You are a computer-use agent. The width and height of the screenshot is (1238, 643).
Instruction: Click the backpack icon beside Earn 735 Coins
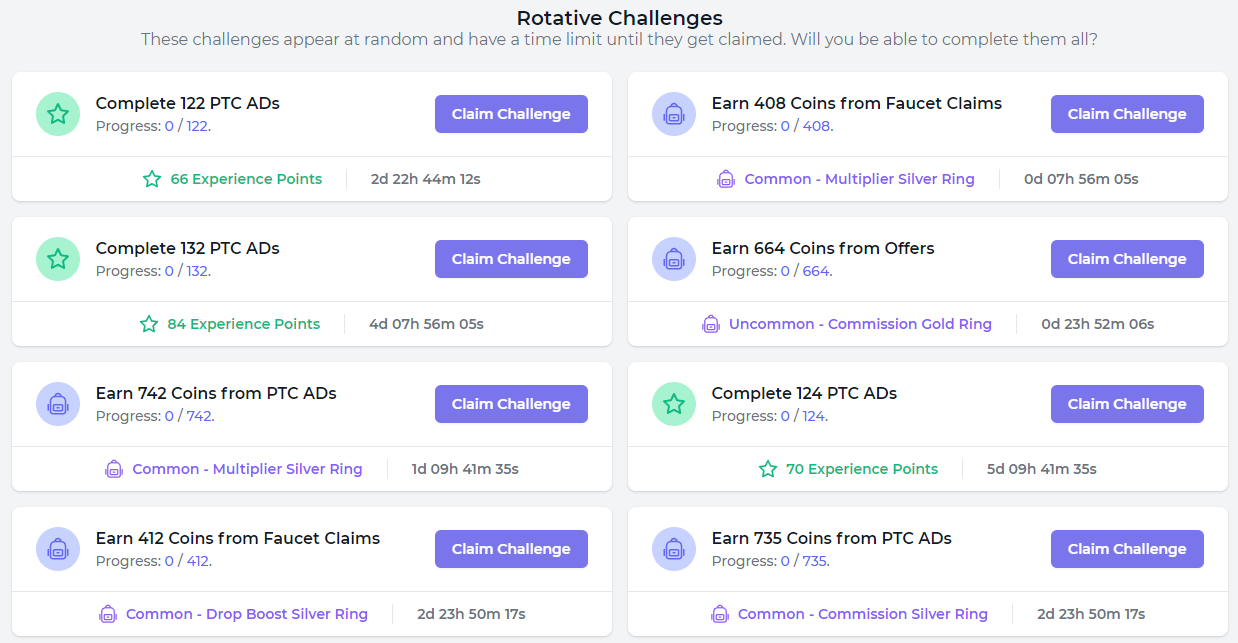pyautogui.click(x=674, y=549)
